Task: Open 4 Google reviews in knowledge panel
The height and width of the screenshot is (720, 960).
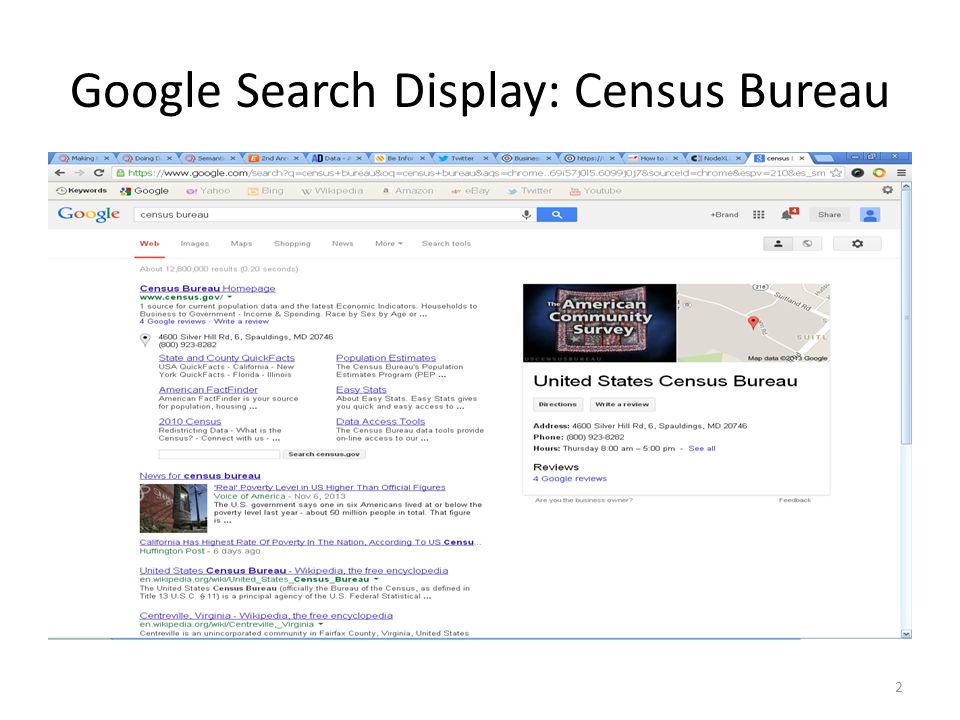Action: click(569, 479)
